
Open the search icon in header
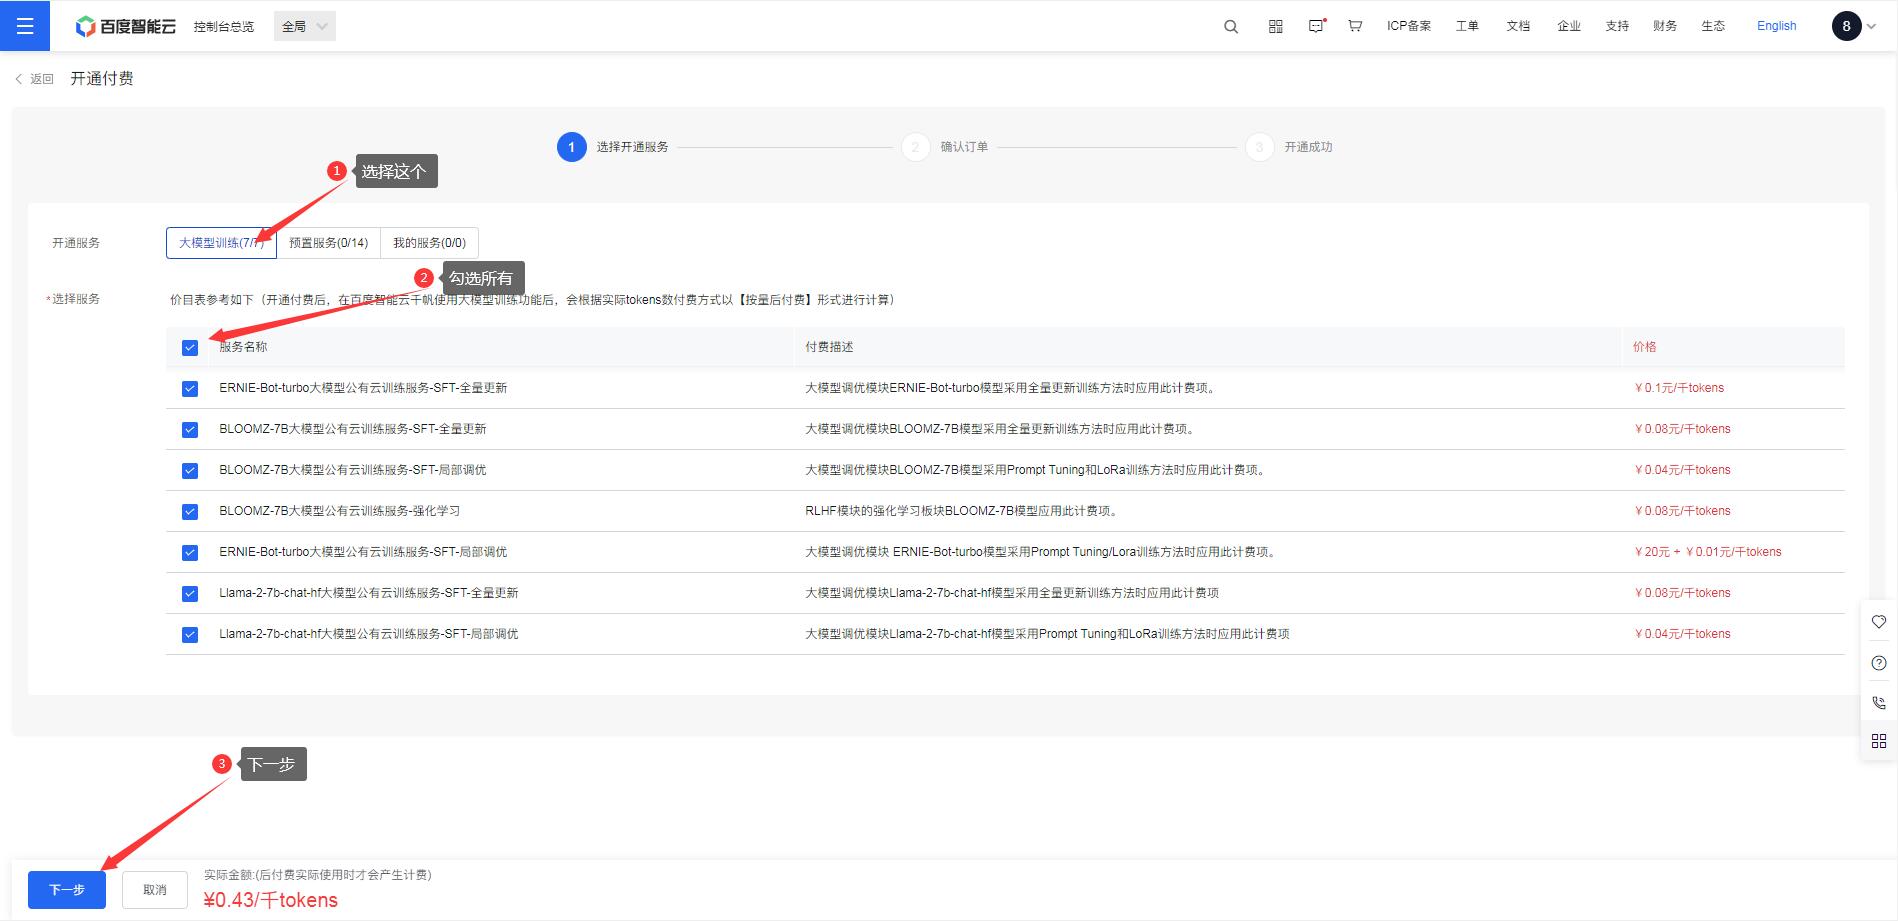pos(1231,26)
